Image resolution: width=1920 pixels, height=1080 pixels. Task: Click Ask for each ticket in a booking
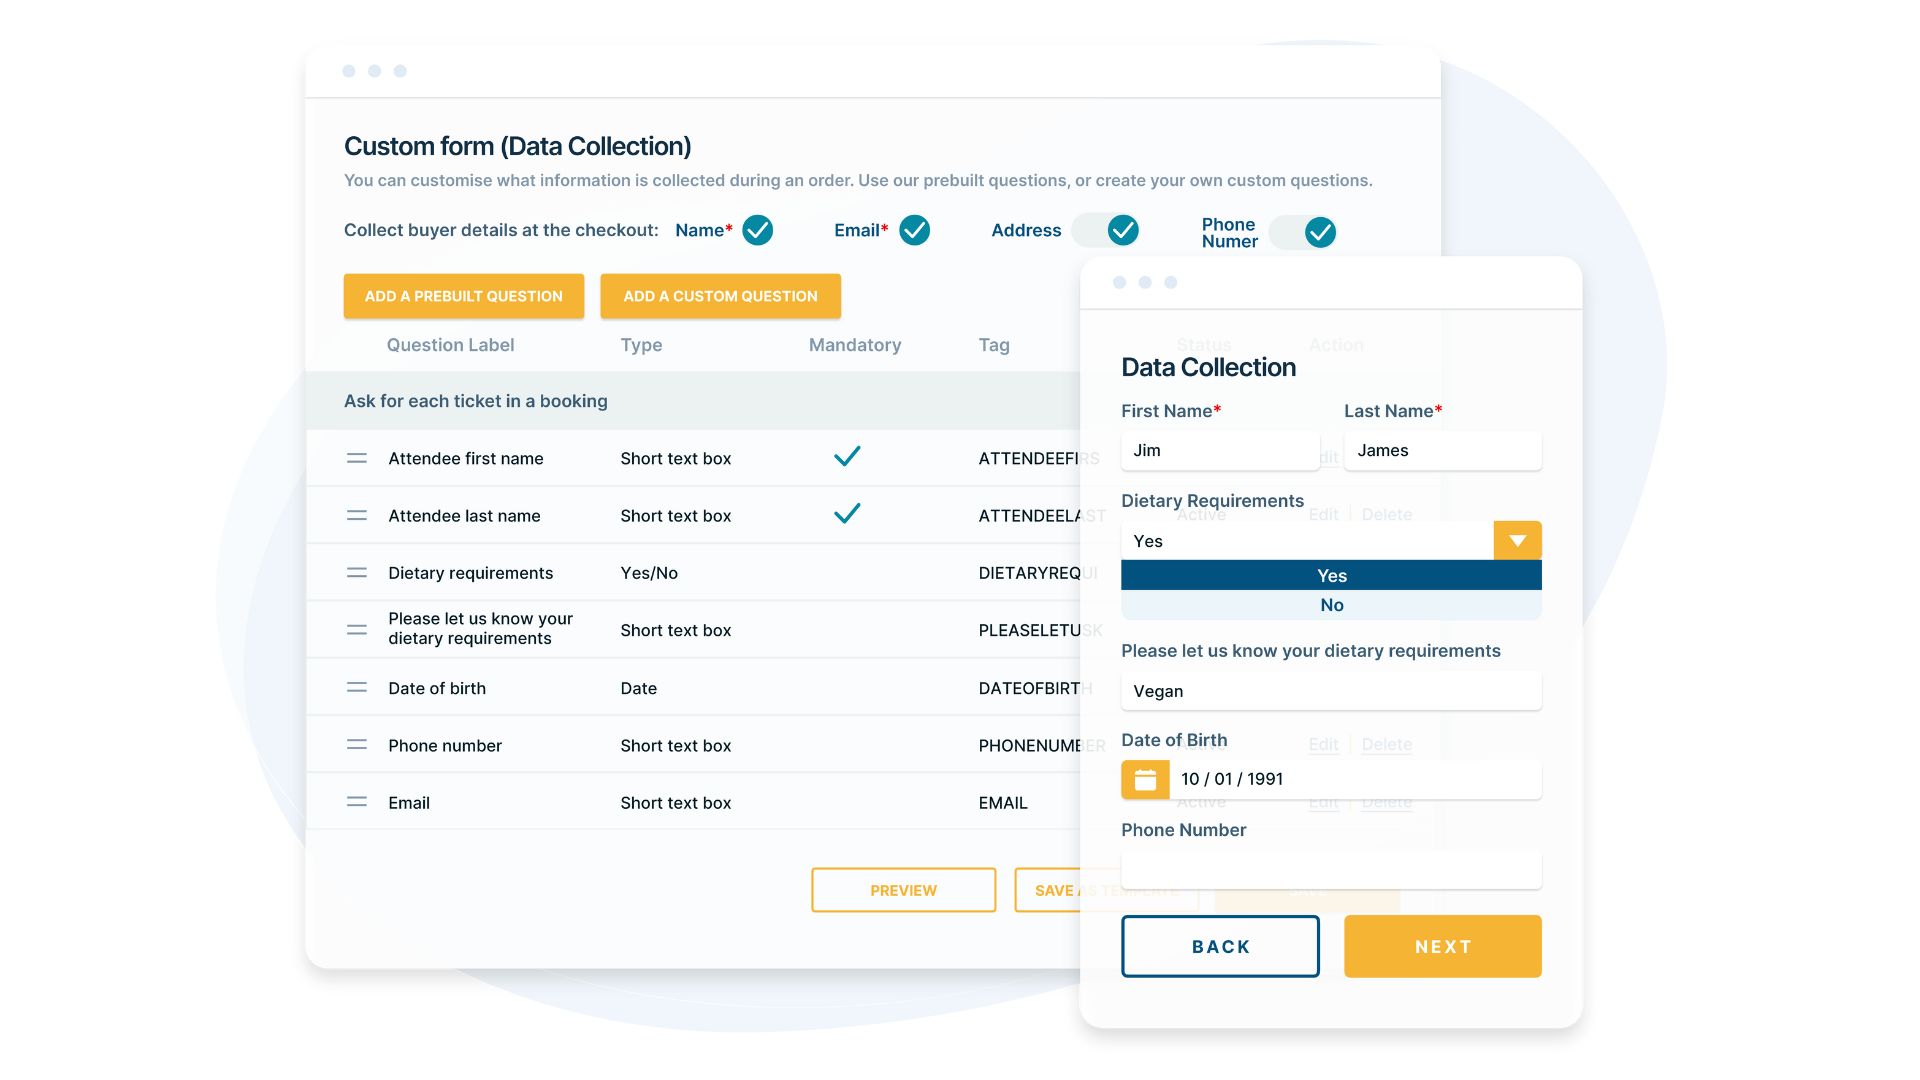[x=476, y=401]
